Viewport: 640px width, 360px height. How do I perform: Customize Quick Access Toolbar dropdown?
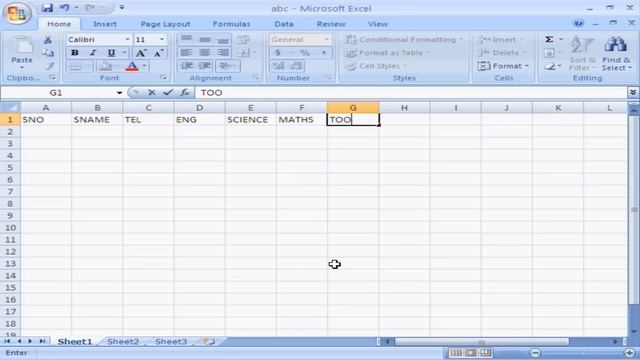pos(122,8)
